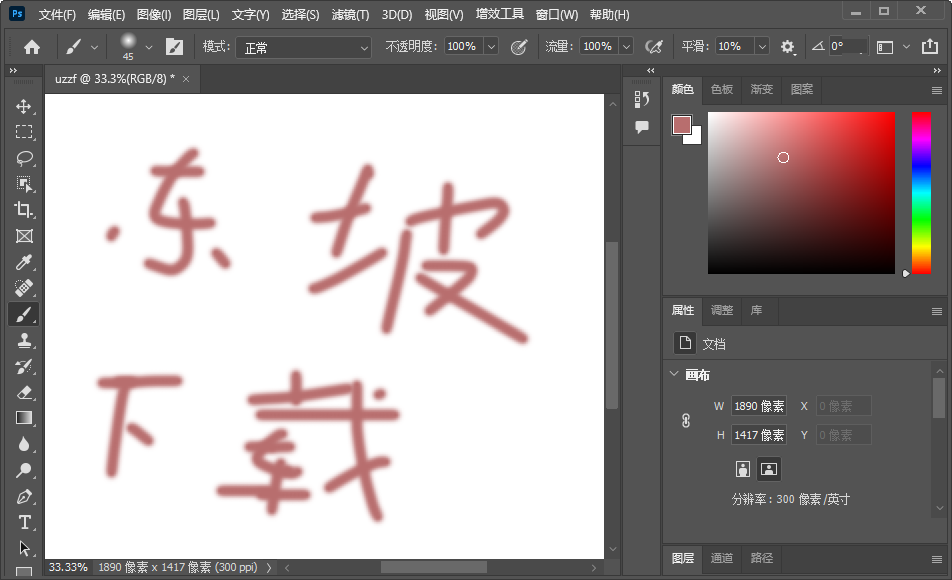
Task: Select the Eraser tool
Action: click(24, 393)
